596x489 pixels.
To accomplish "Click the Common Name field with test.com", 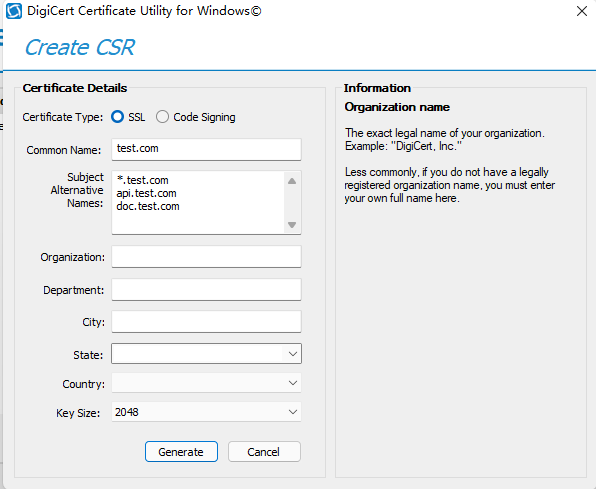I will tap(206, 149).
